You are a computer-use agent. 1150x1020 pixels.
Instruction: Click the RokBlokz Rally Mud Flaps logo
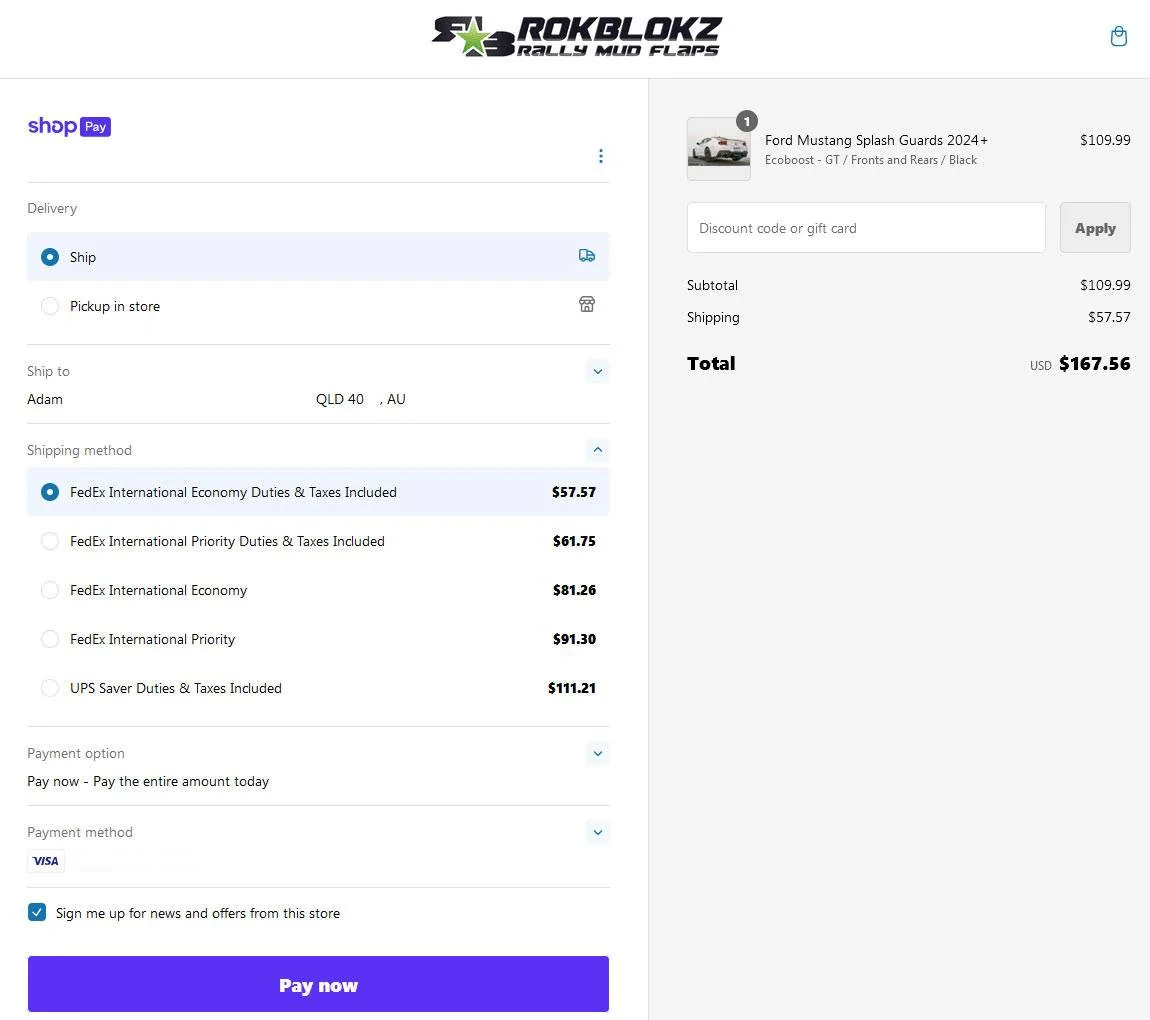pos(576,37)
